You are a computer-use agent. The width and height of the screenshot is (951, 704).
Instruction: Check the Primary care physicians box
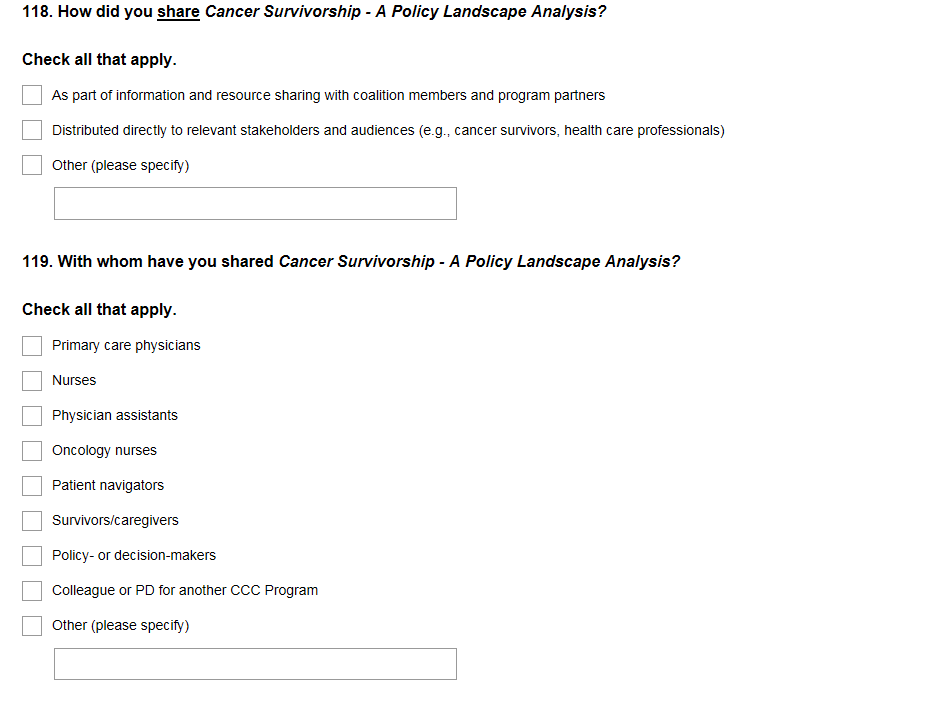32,346
